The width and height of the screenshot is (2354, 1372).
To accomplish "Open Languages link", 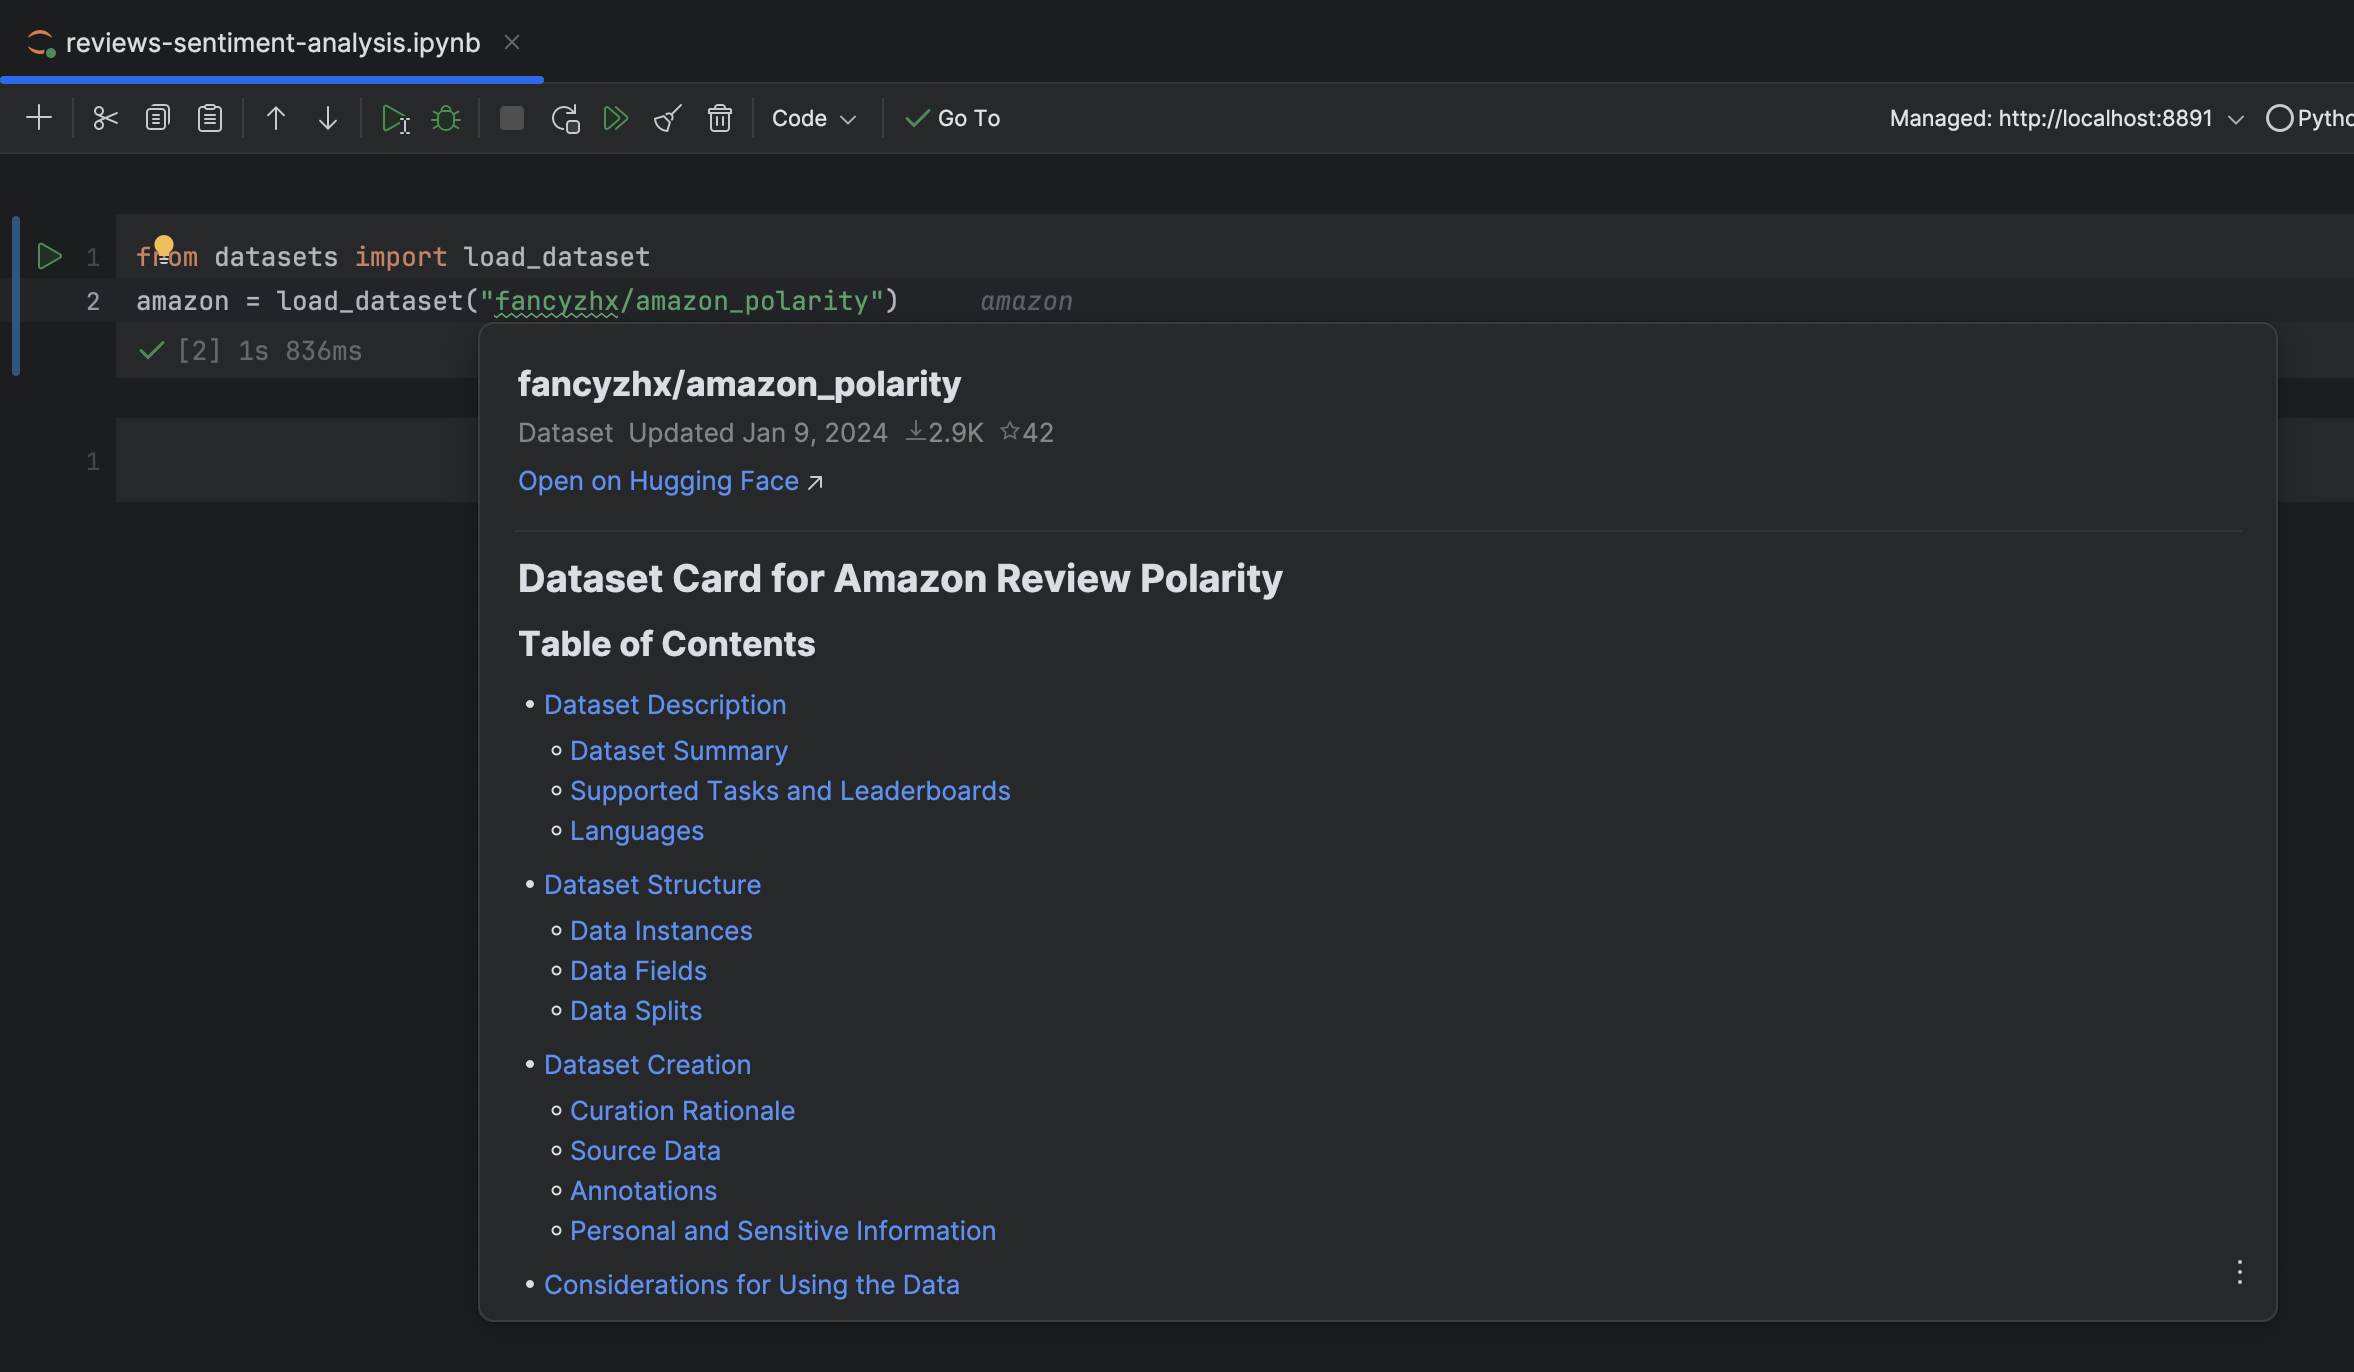I will [x=637, y=831].
